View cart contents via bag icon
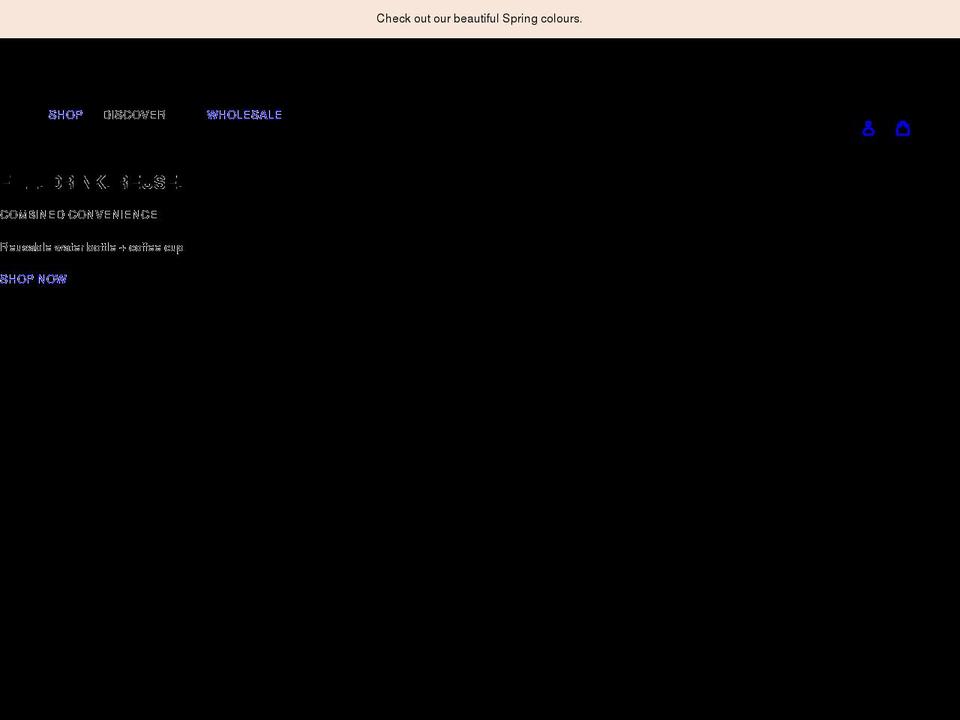Screen dimensions: 960x720 (903, 128)
